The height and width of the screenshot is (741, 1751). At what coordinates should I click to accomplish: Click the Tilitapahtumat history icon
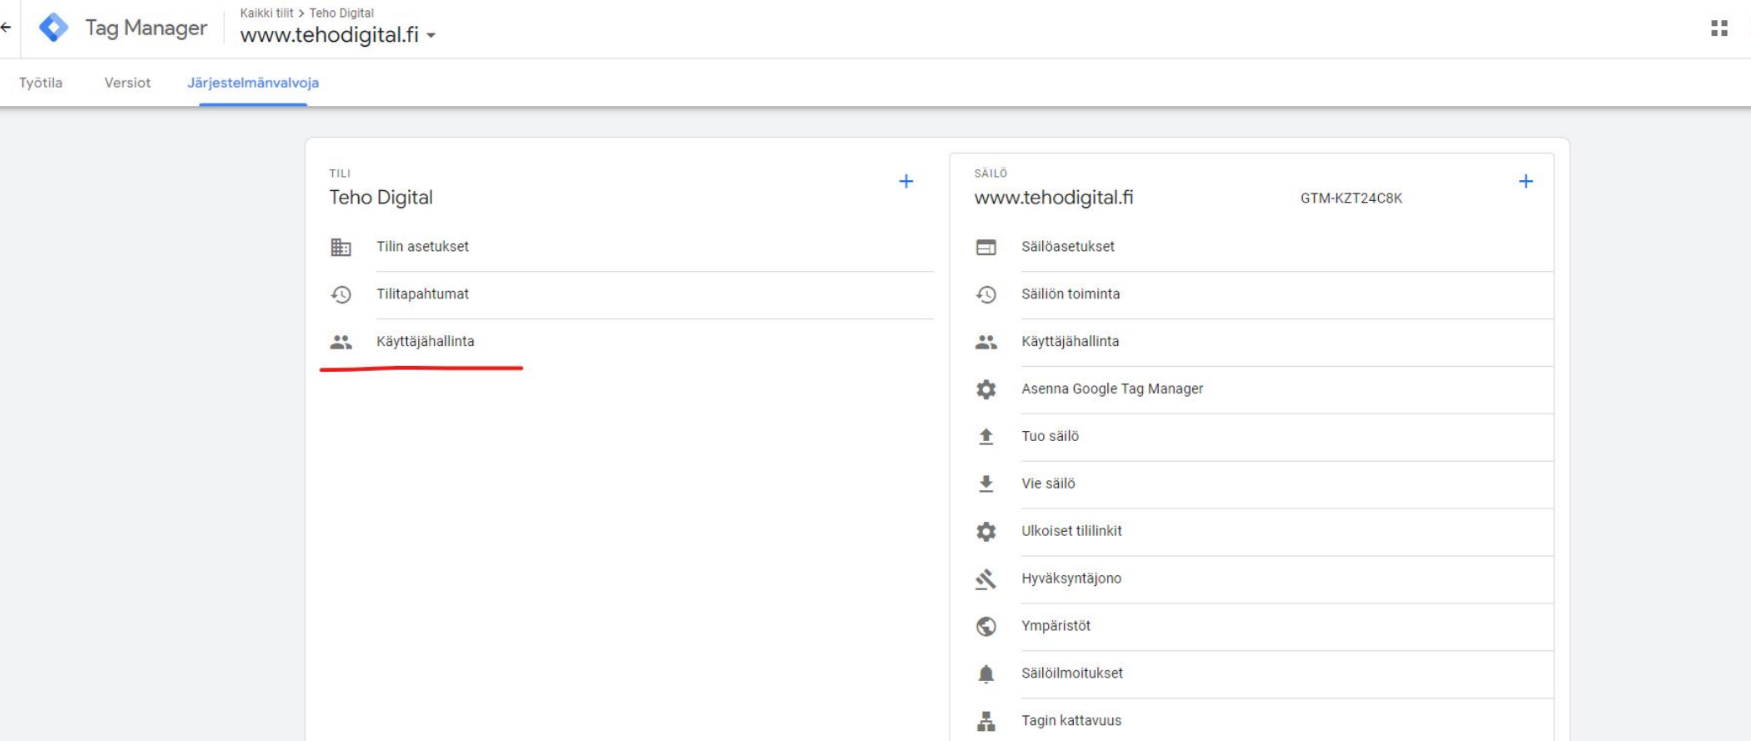point(341,294)
